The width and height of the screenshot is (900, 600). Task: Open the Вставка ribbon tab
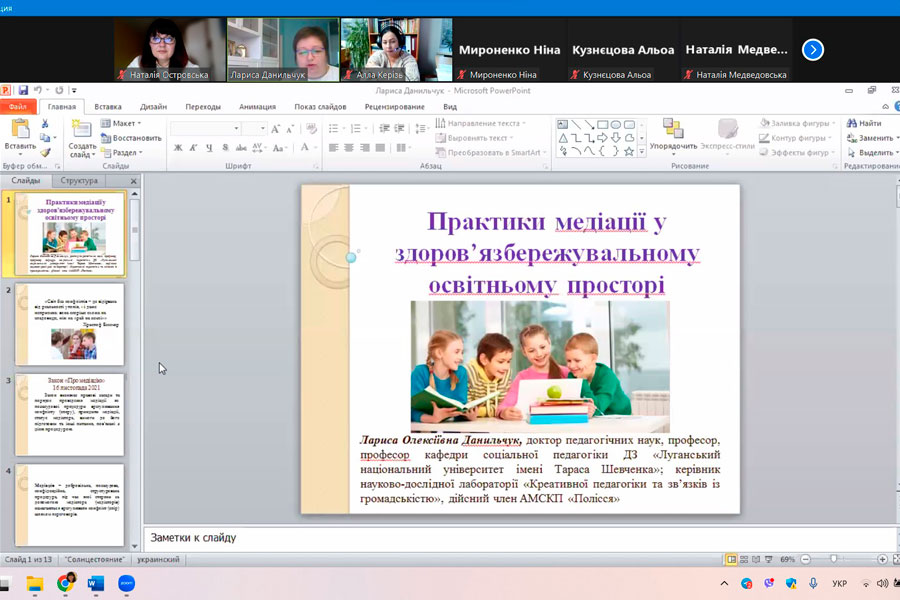[x=108, y=107]
